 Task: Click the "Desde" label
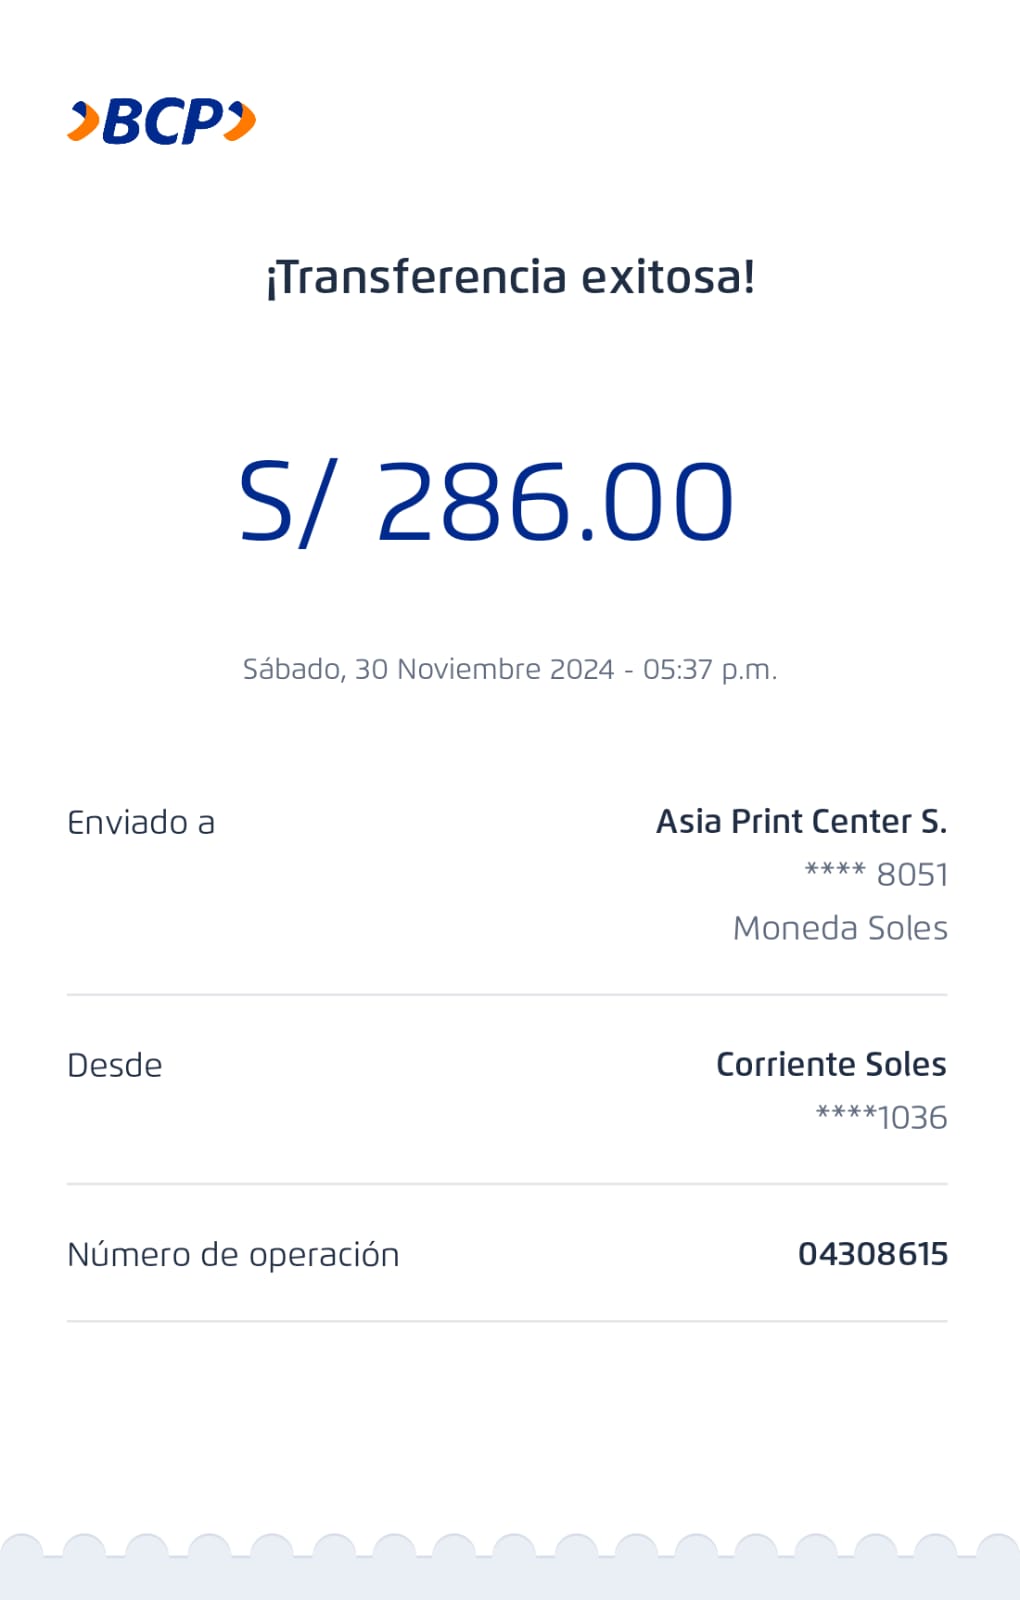pyautogui.click(x=115, y=1065)
